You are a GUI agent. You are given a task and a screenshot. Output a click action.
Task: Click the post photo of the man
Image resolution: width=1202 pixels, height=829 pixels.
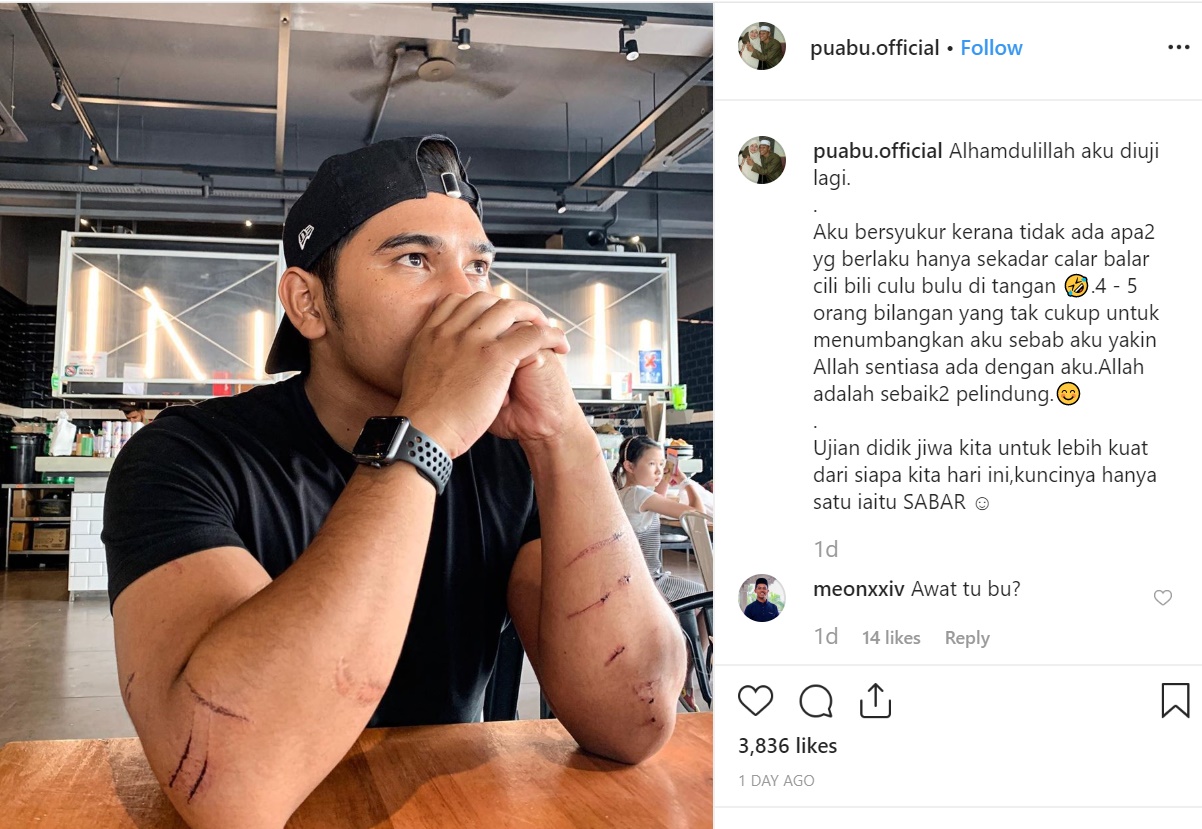tap(357, 415)
